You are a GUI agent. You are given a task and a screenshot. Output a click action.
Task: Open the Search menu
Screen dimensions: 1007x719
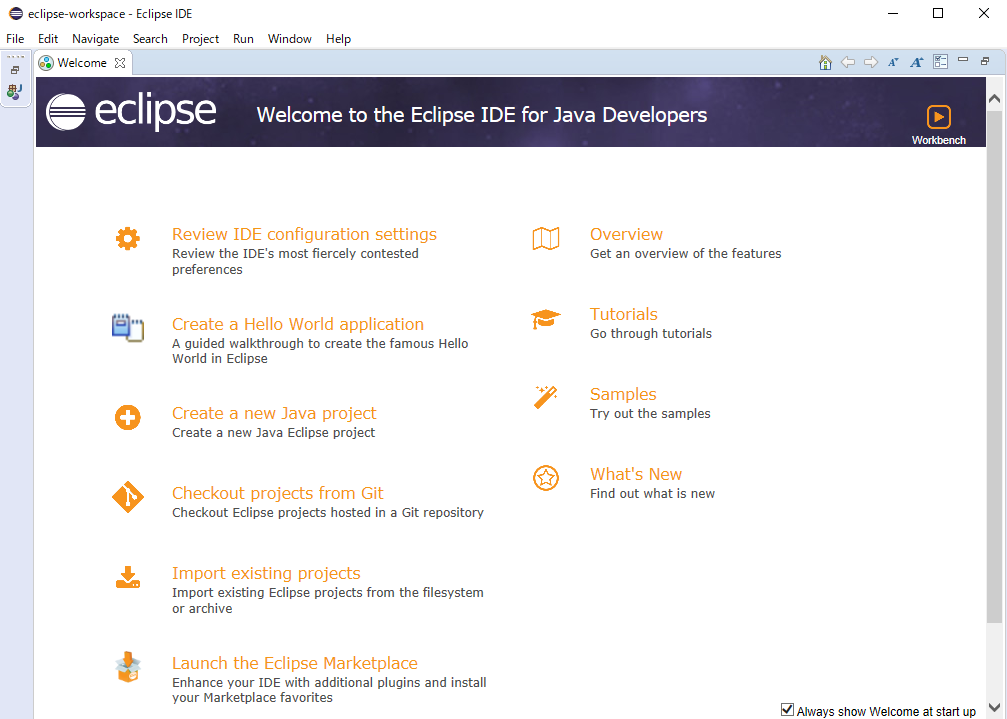coord(150,39)
